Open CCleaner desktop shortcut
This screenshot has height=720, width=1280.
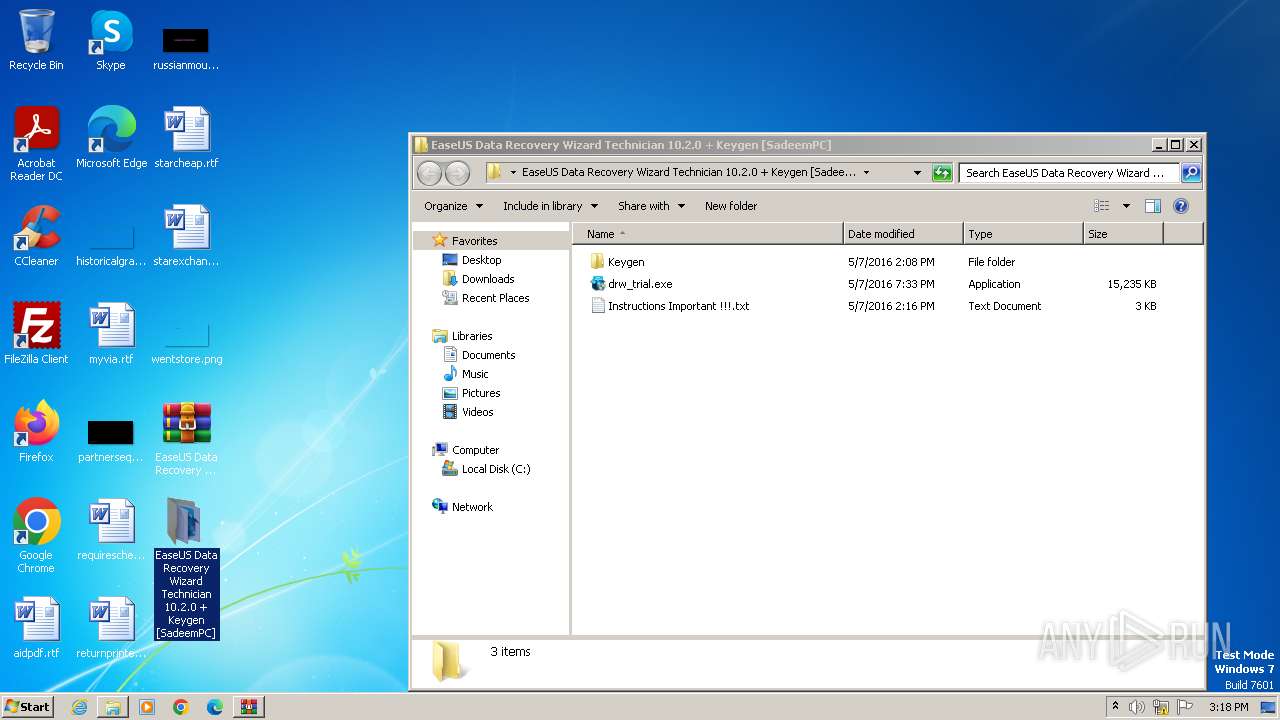pos(36,236)
